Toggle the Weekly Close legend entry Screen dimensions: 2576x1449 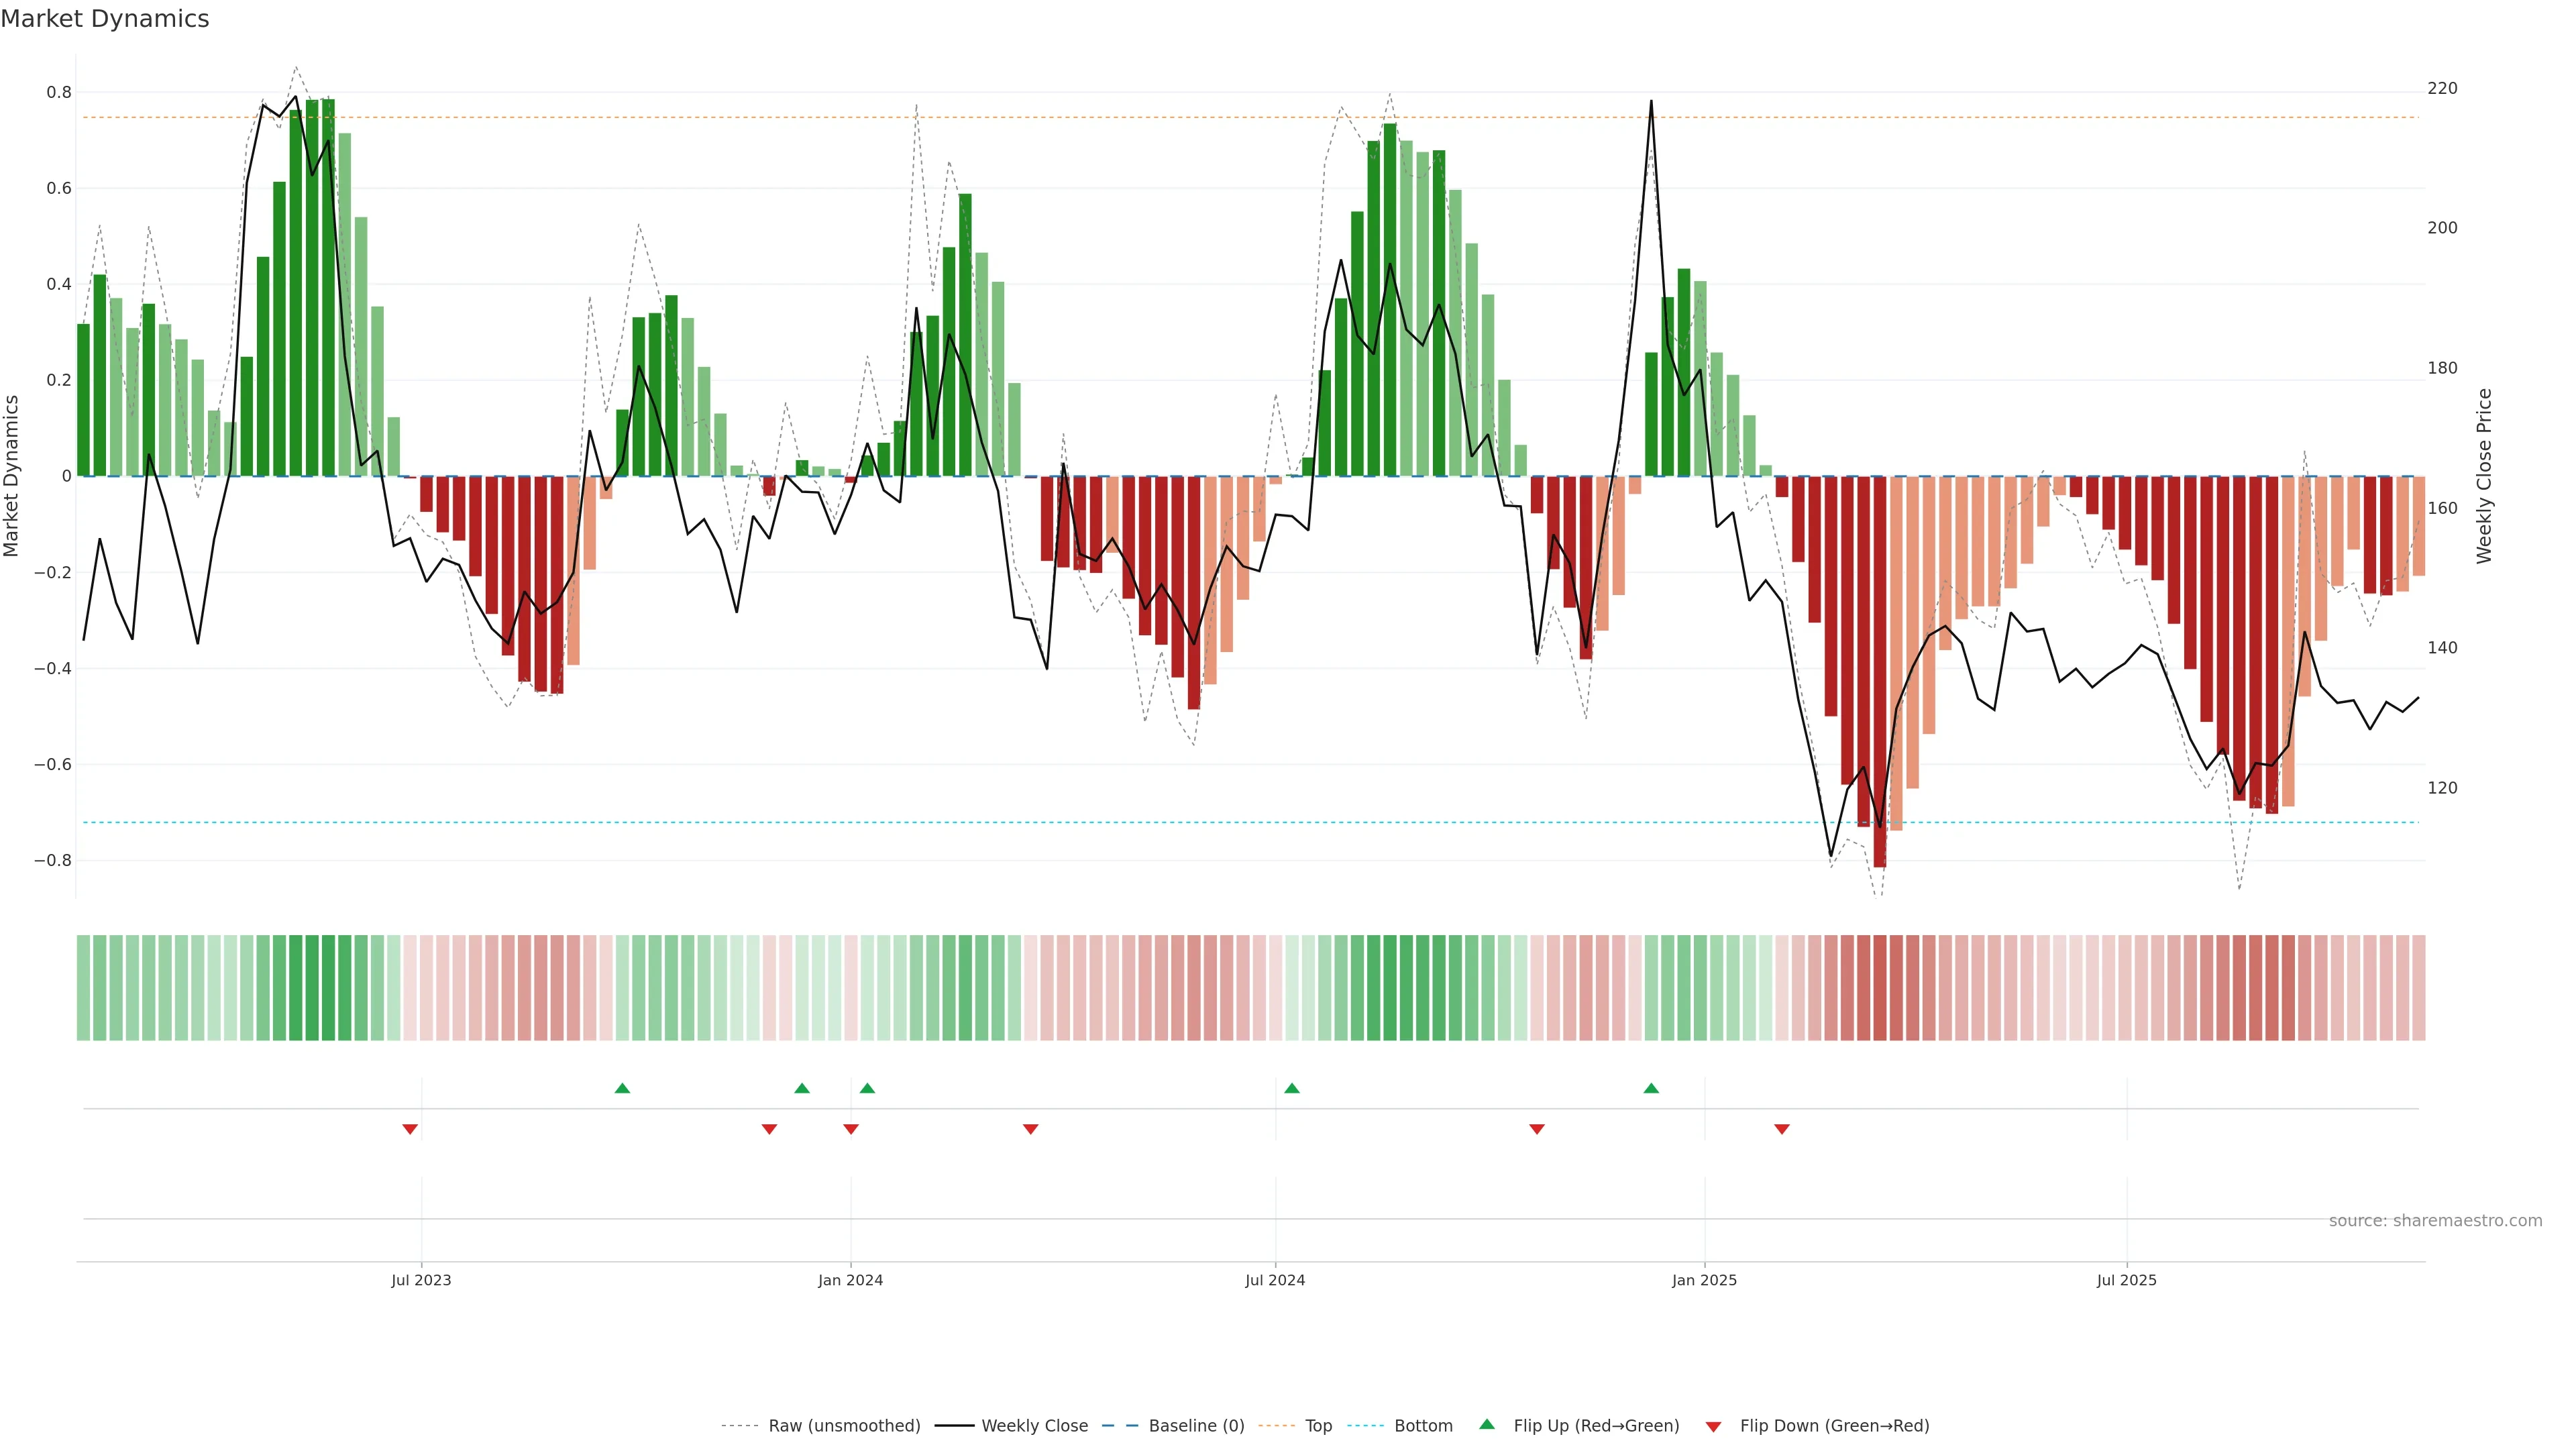click(x=1034, y=1425)
